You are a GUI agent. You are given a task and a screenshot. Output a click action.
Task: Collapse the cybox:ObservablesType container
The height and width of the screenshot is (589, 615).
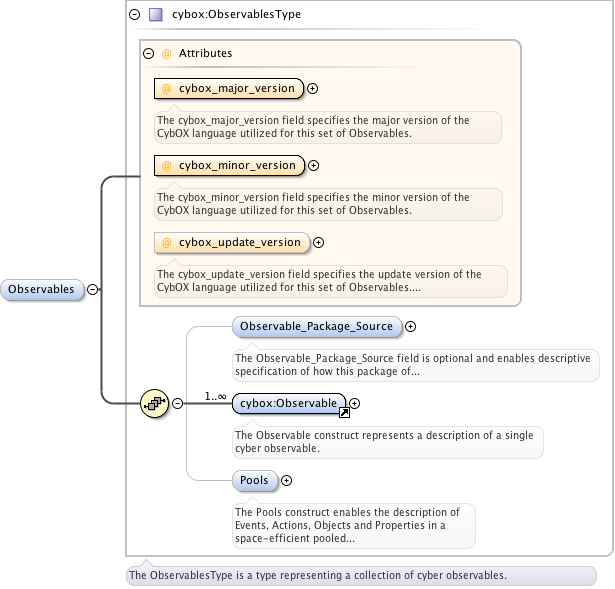tap(134, 15)
